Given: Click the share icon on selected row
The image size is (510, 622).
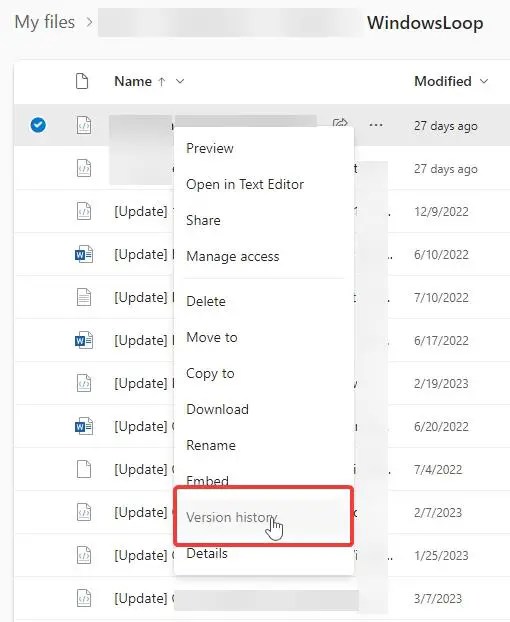Looking at the screenshot, I should [x=340, y=123].
